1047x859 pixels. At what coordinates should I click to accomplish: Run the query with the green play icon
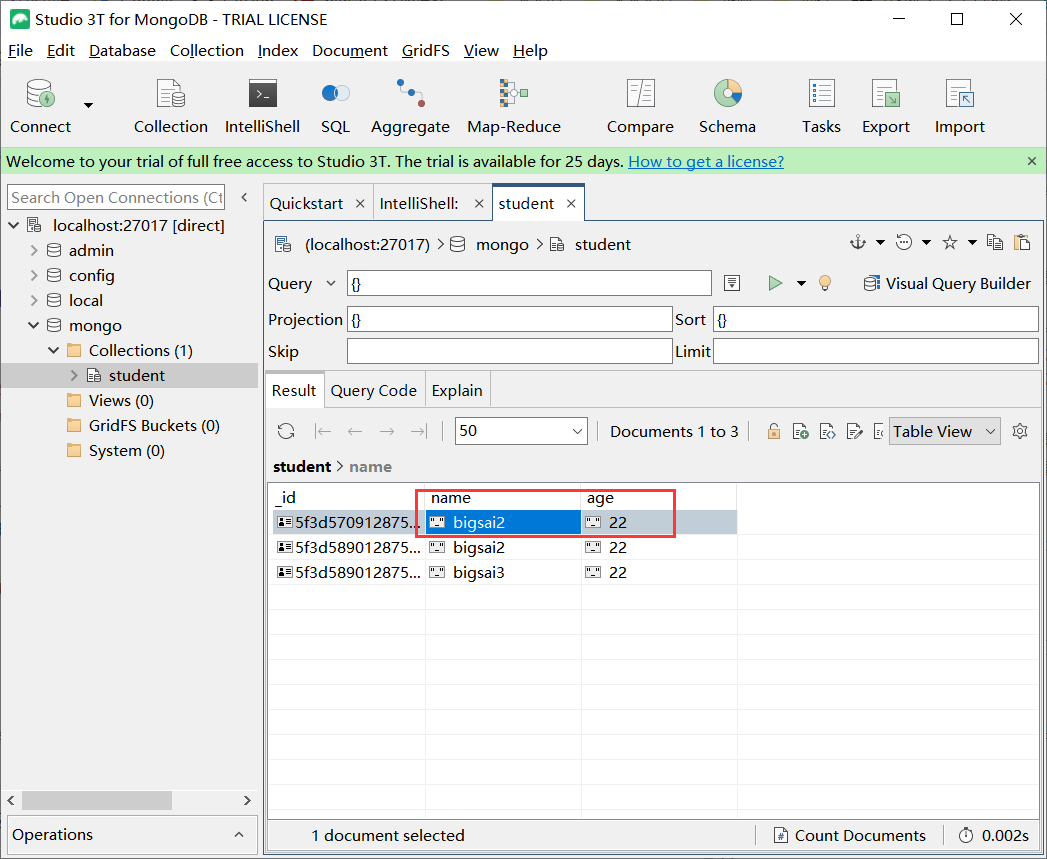pyautogui.click(x=775, y=283)
